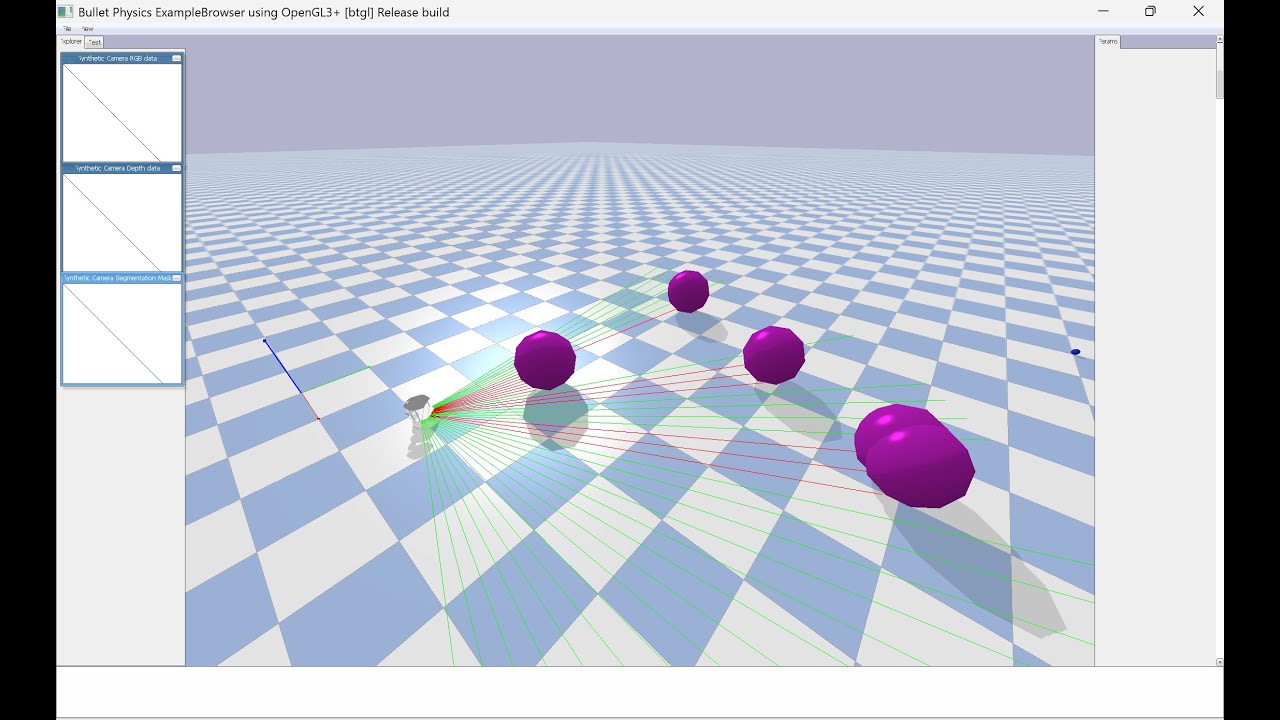Restore down the ExampleBrowser window

tap(1150, 12)
